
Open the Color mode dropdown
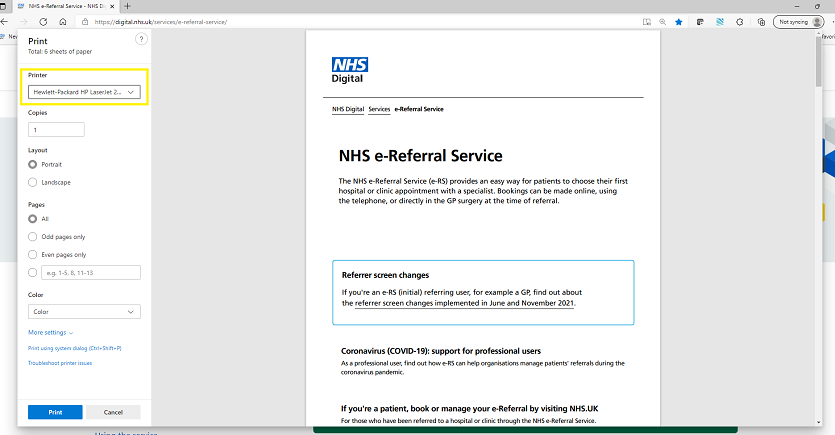[84, 311]
